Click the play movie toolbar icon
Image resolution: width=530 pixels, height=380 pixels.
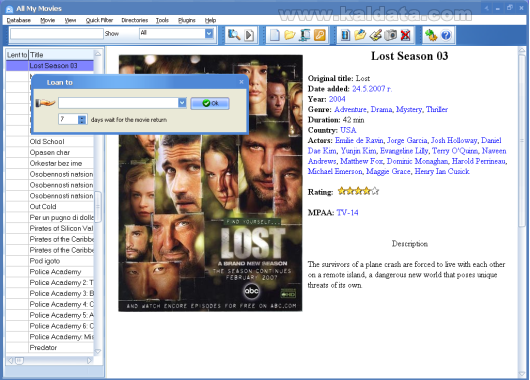[249, 35]
